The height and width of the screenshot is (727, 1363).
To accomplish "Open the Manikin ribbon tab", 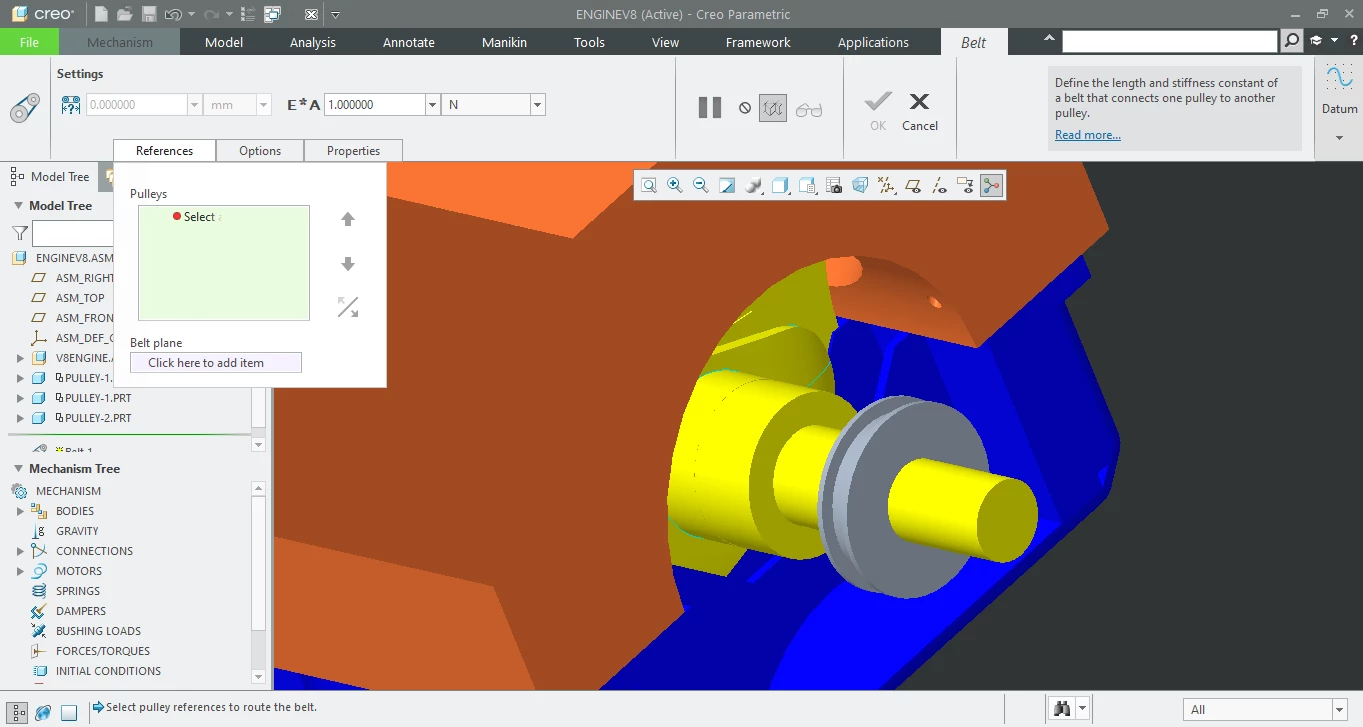I will (x=504, y=42).
